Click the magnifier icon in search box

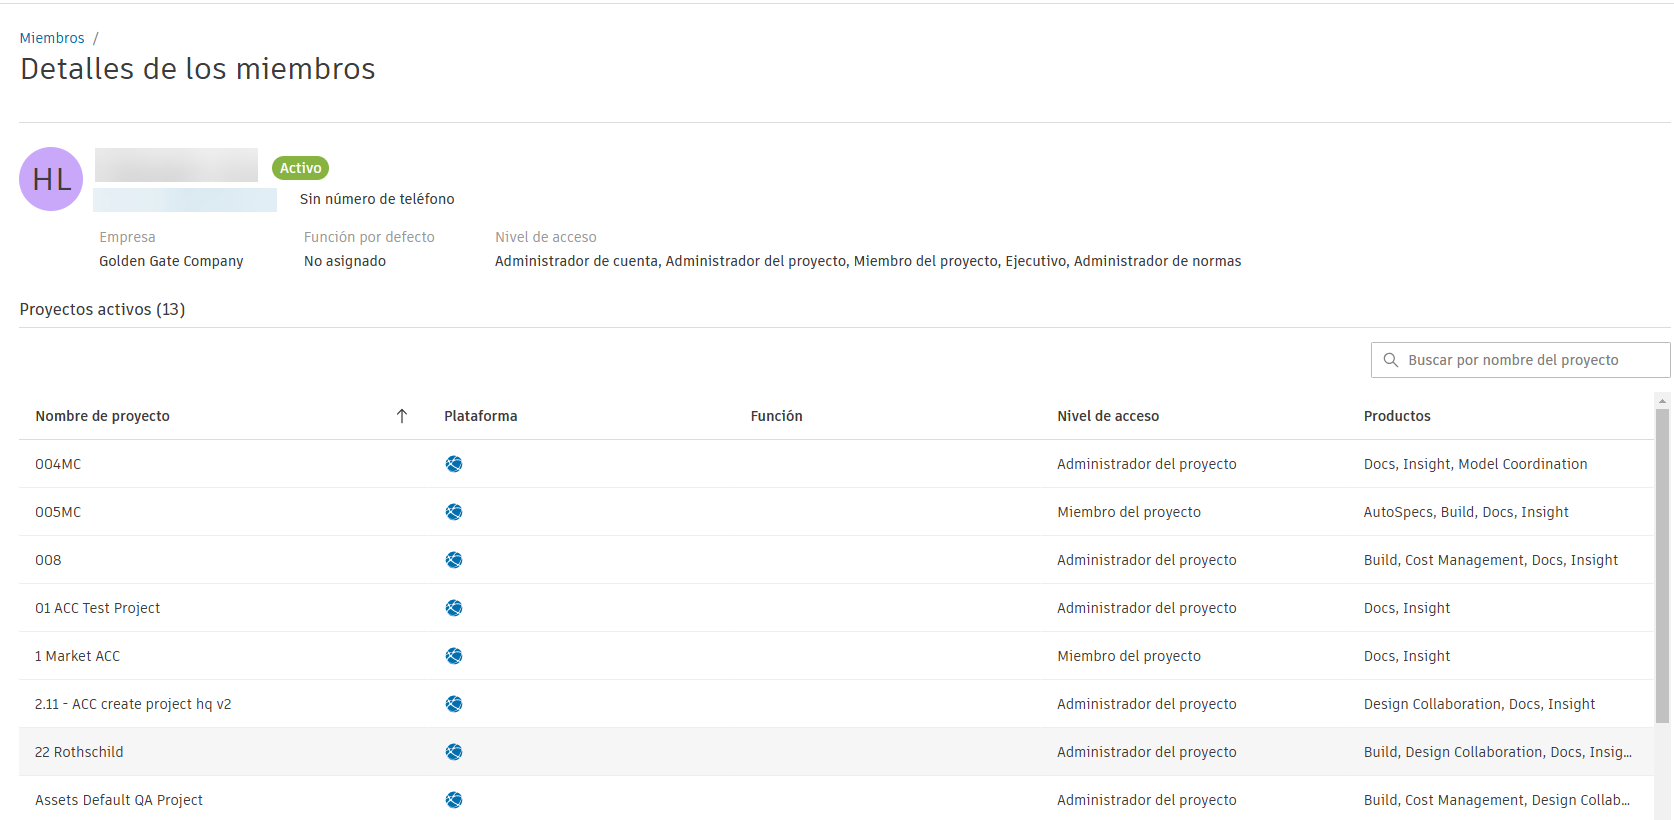[x=1390, y=360]
